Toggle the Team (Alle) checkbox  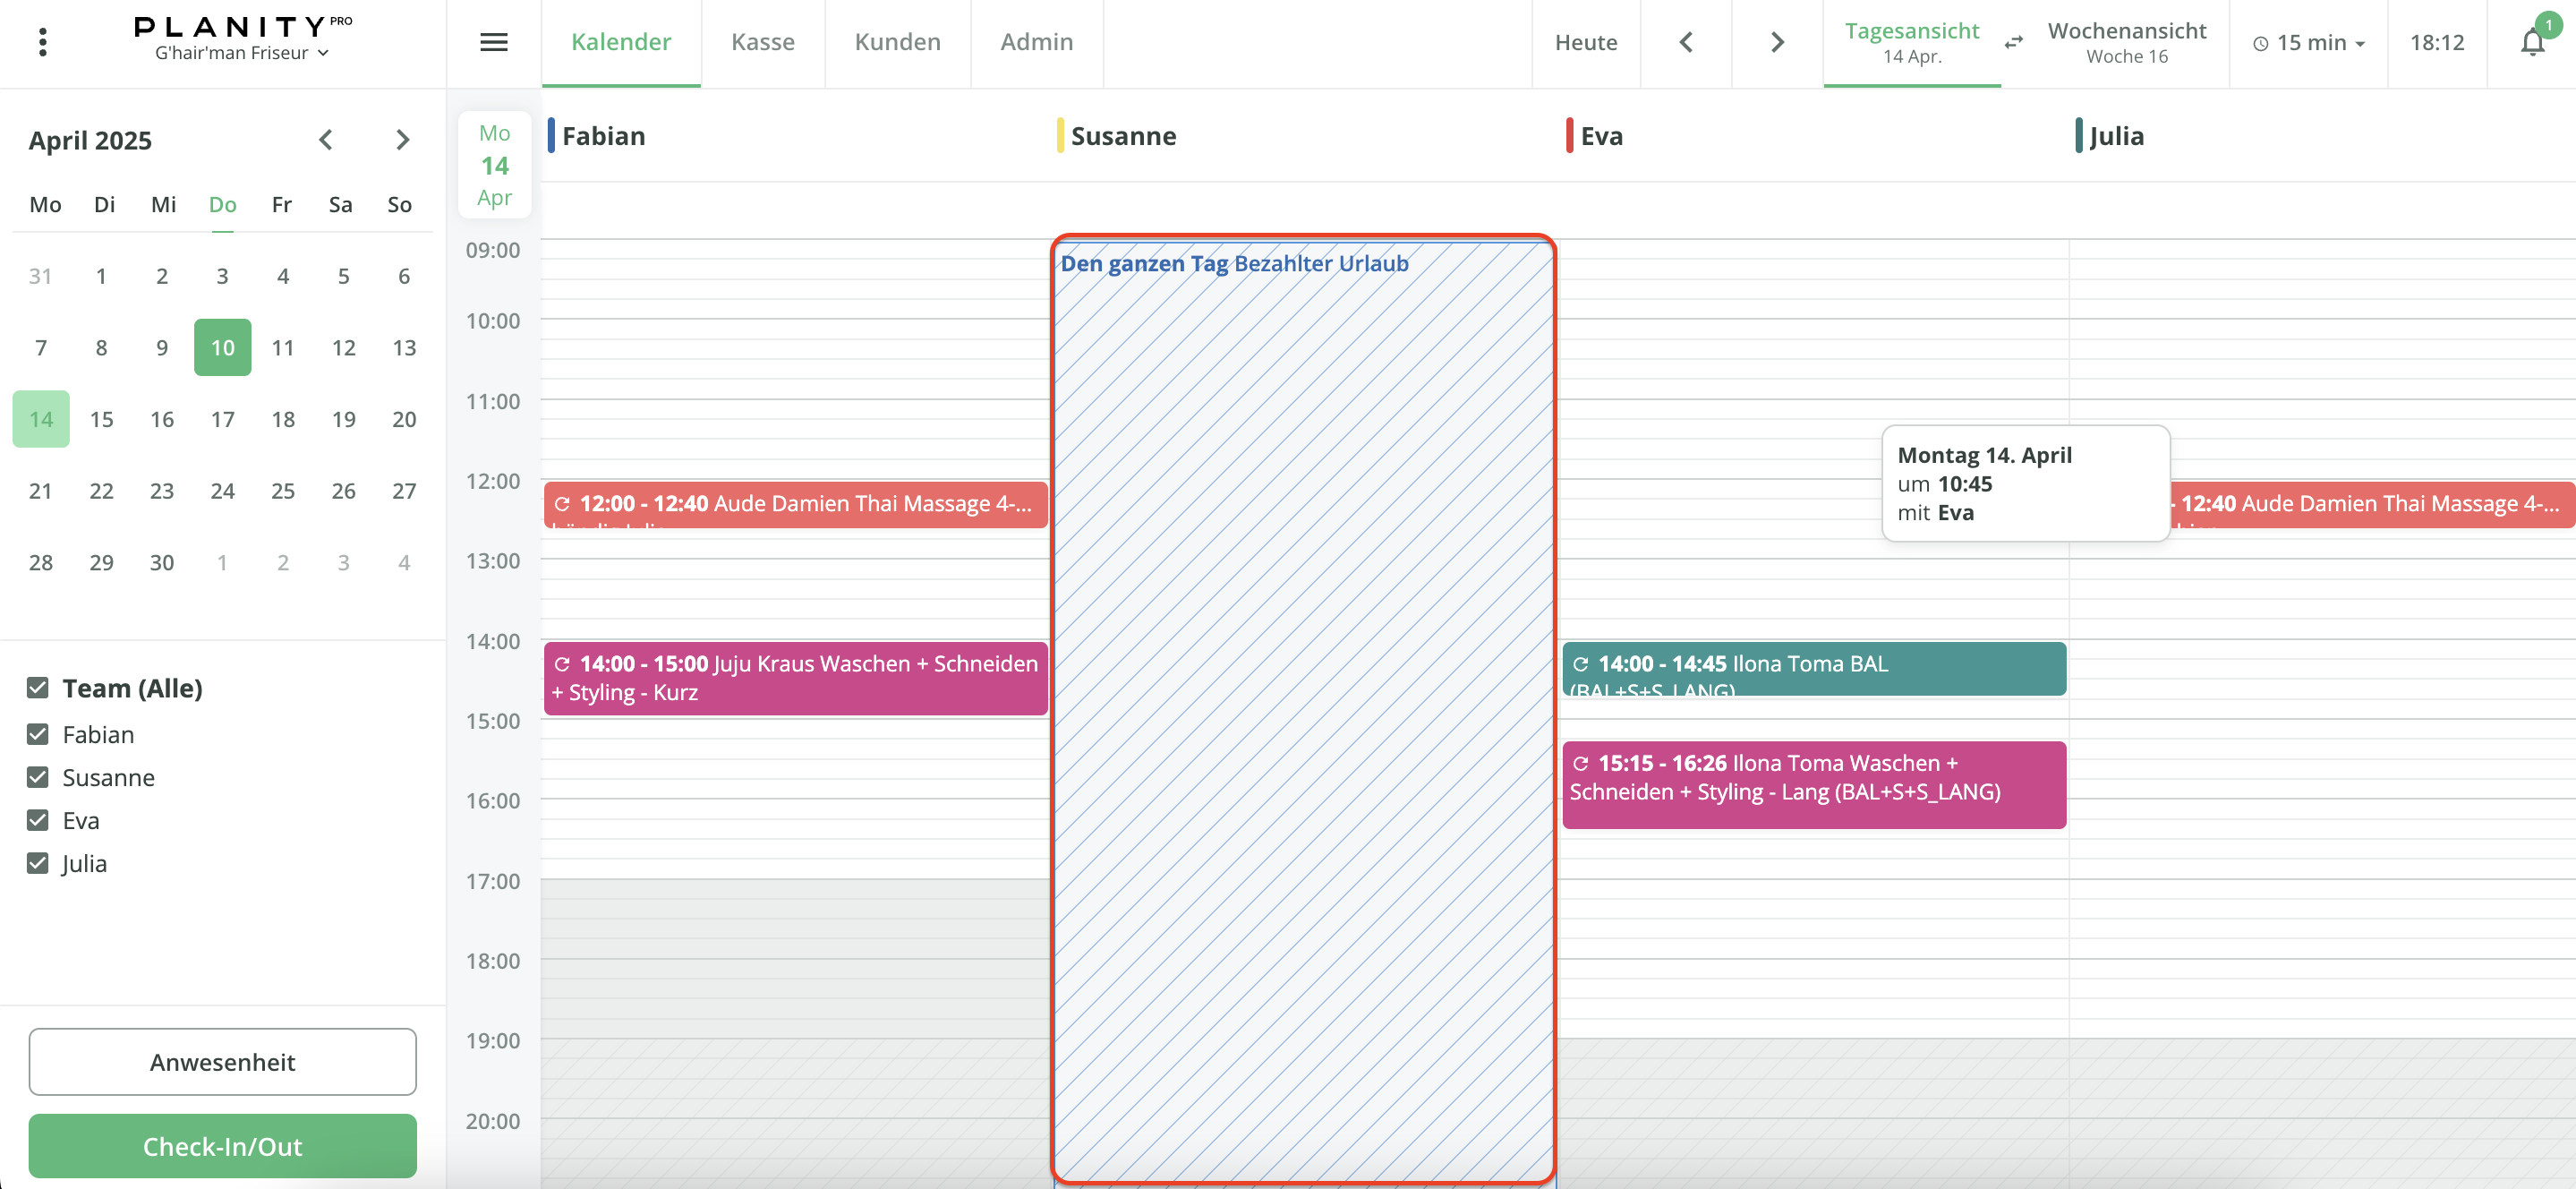38,688
